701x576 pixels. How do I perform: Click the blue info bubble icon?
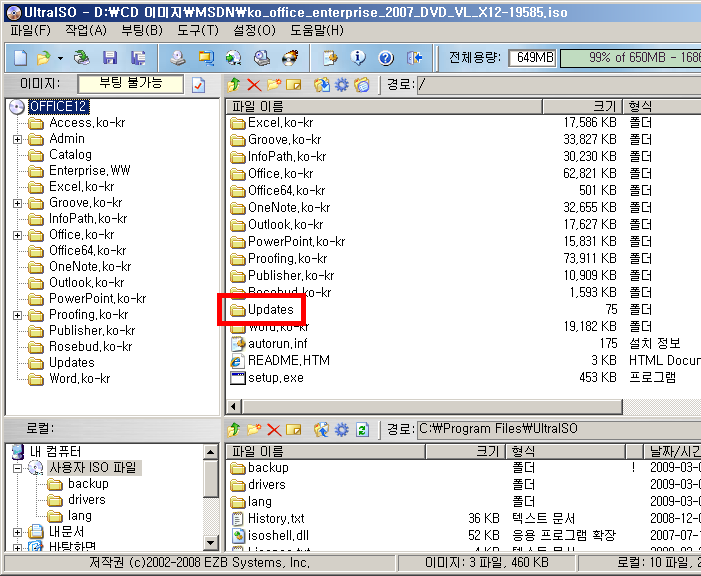[x=358, y=58]
